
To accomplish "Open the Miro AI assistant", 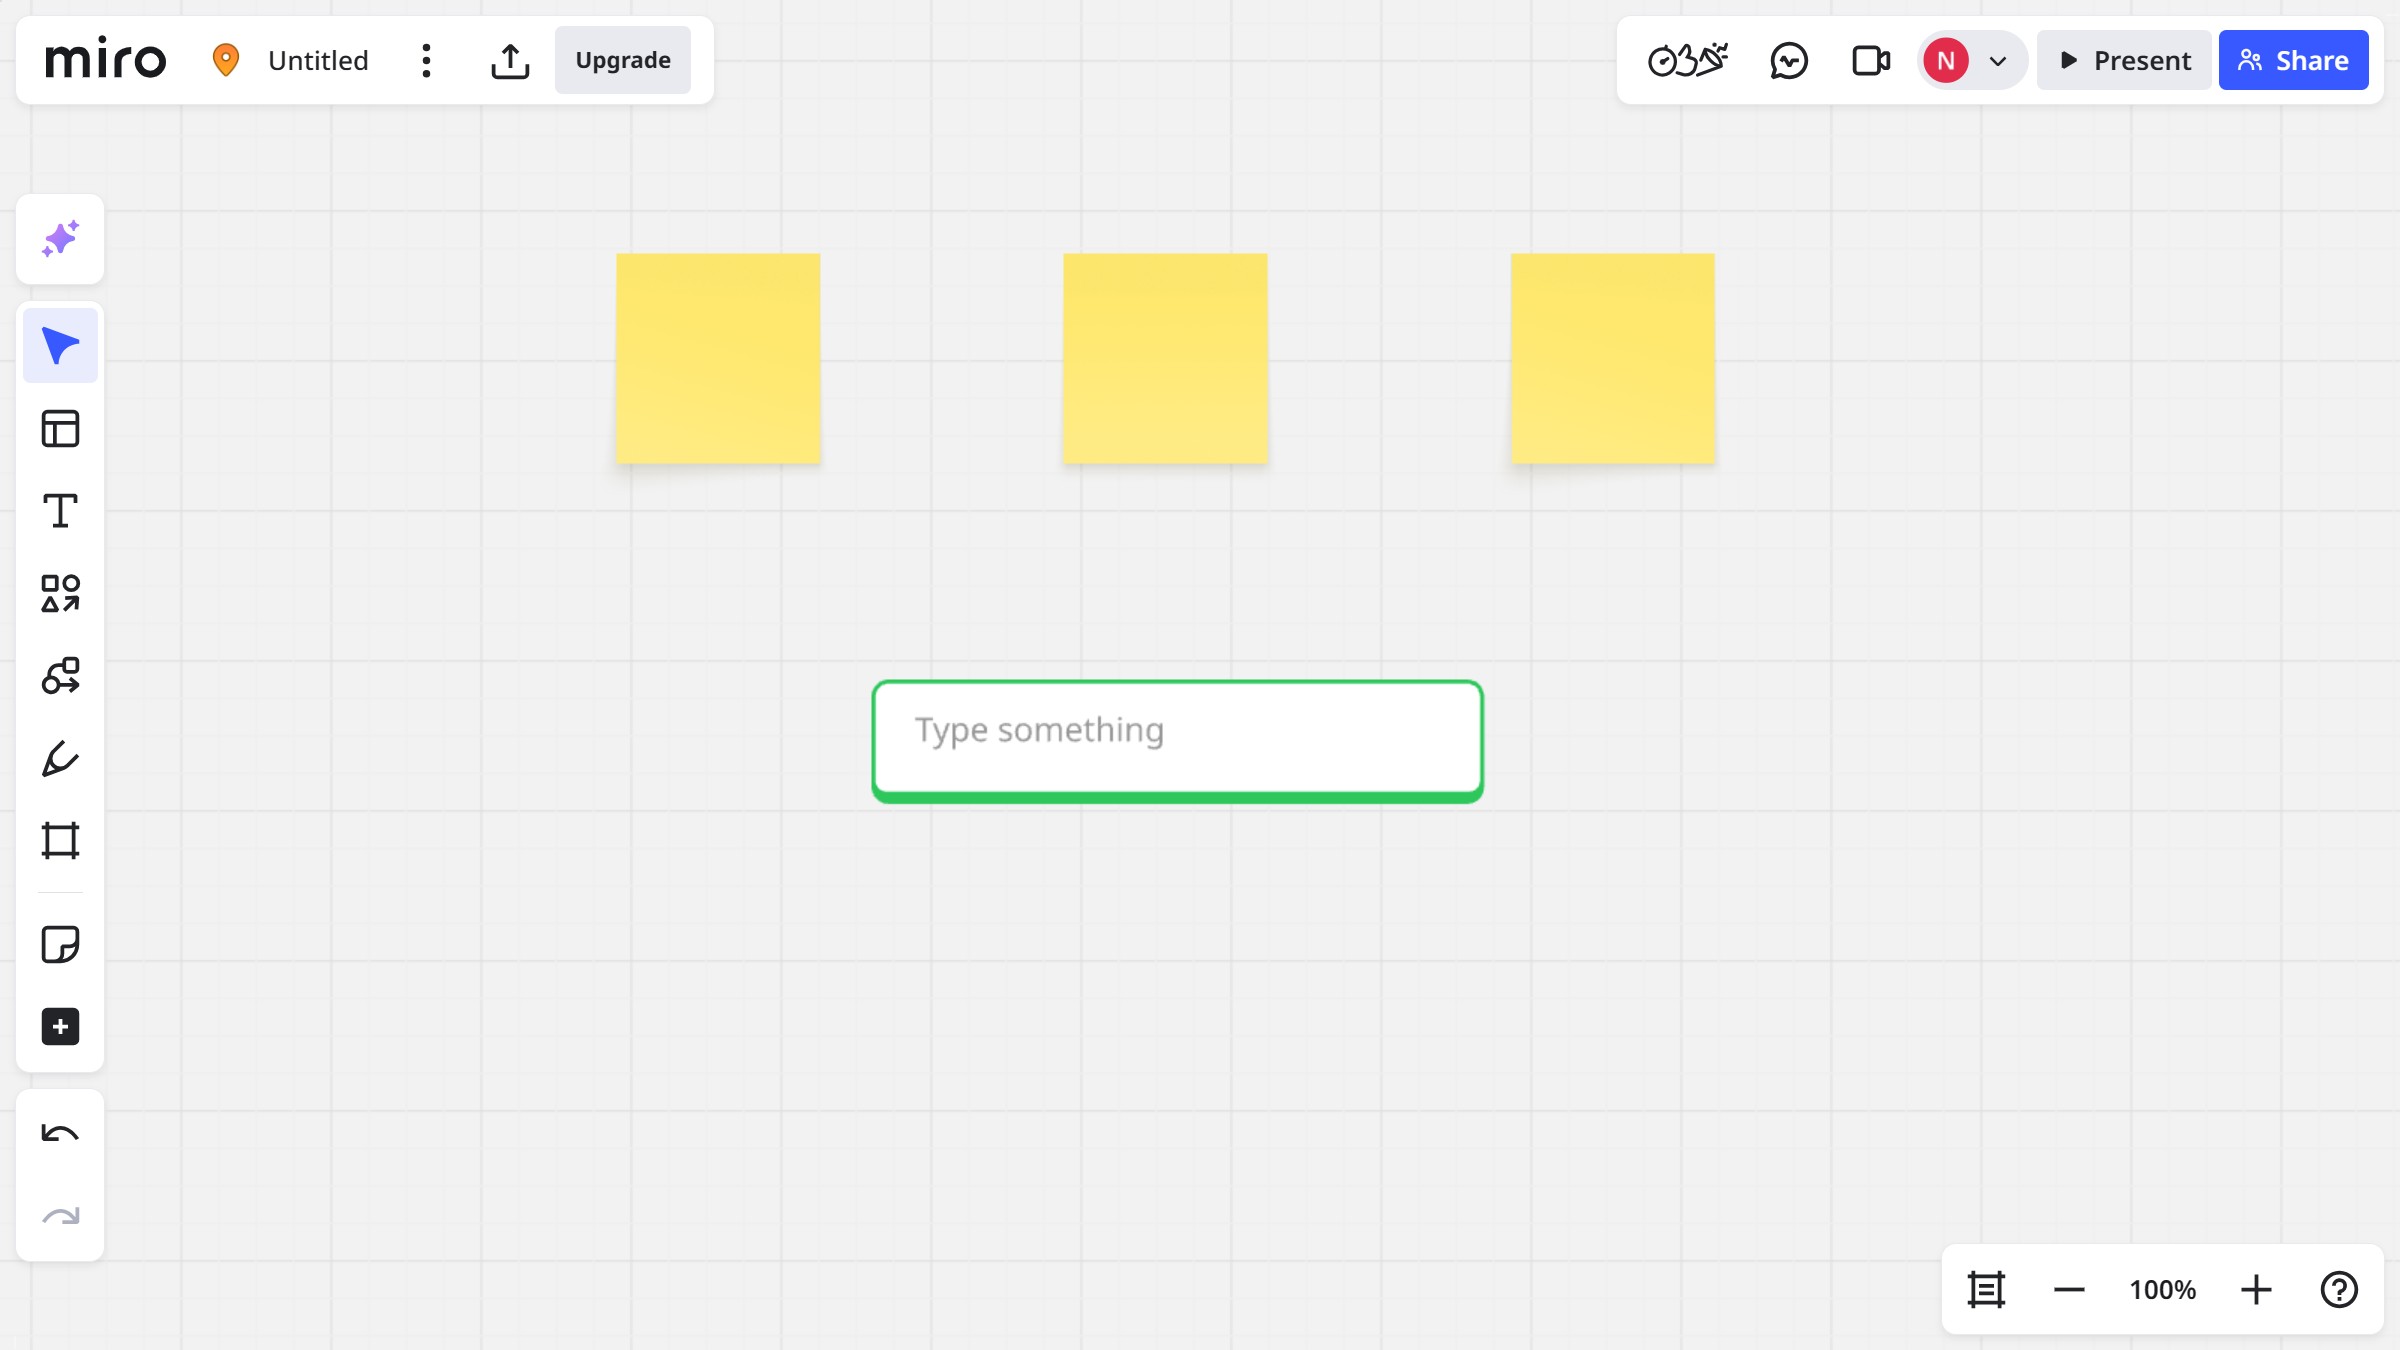I will click(x=60, y=238).
